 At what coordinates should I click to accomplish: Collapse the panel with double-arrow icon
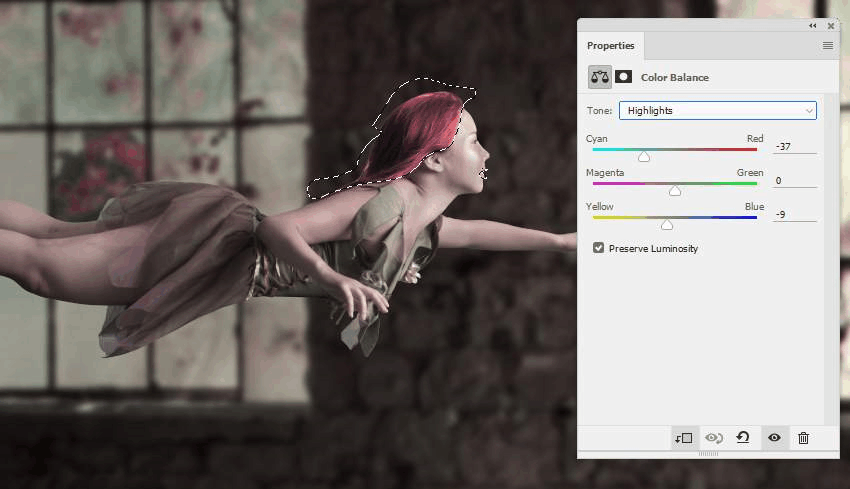click(812, 25)
